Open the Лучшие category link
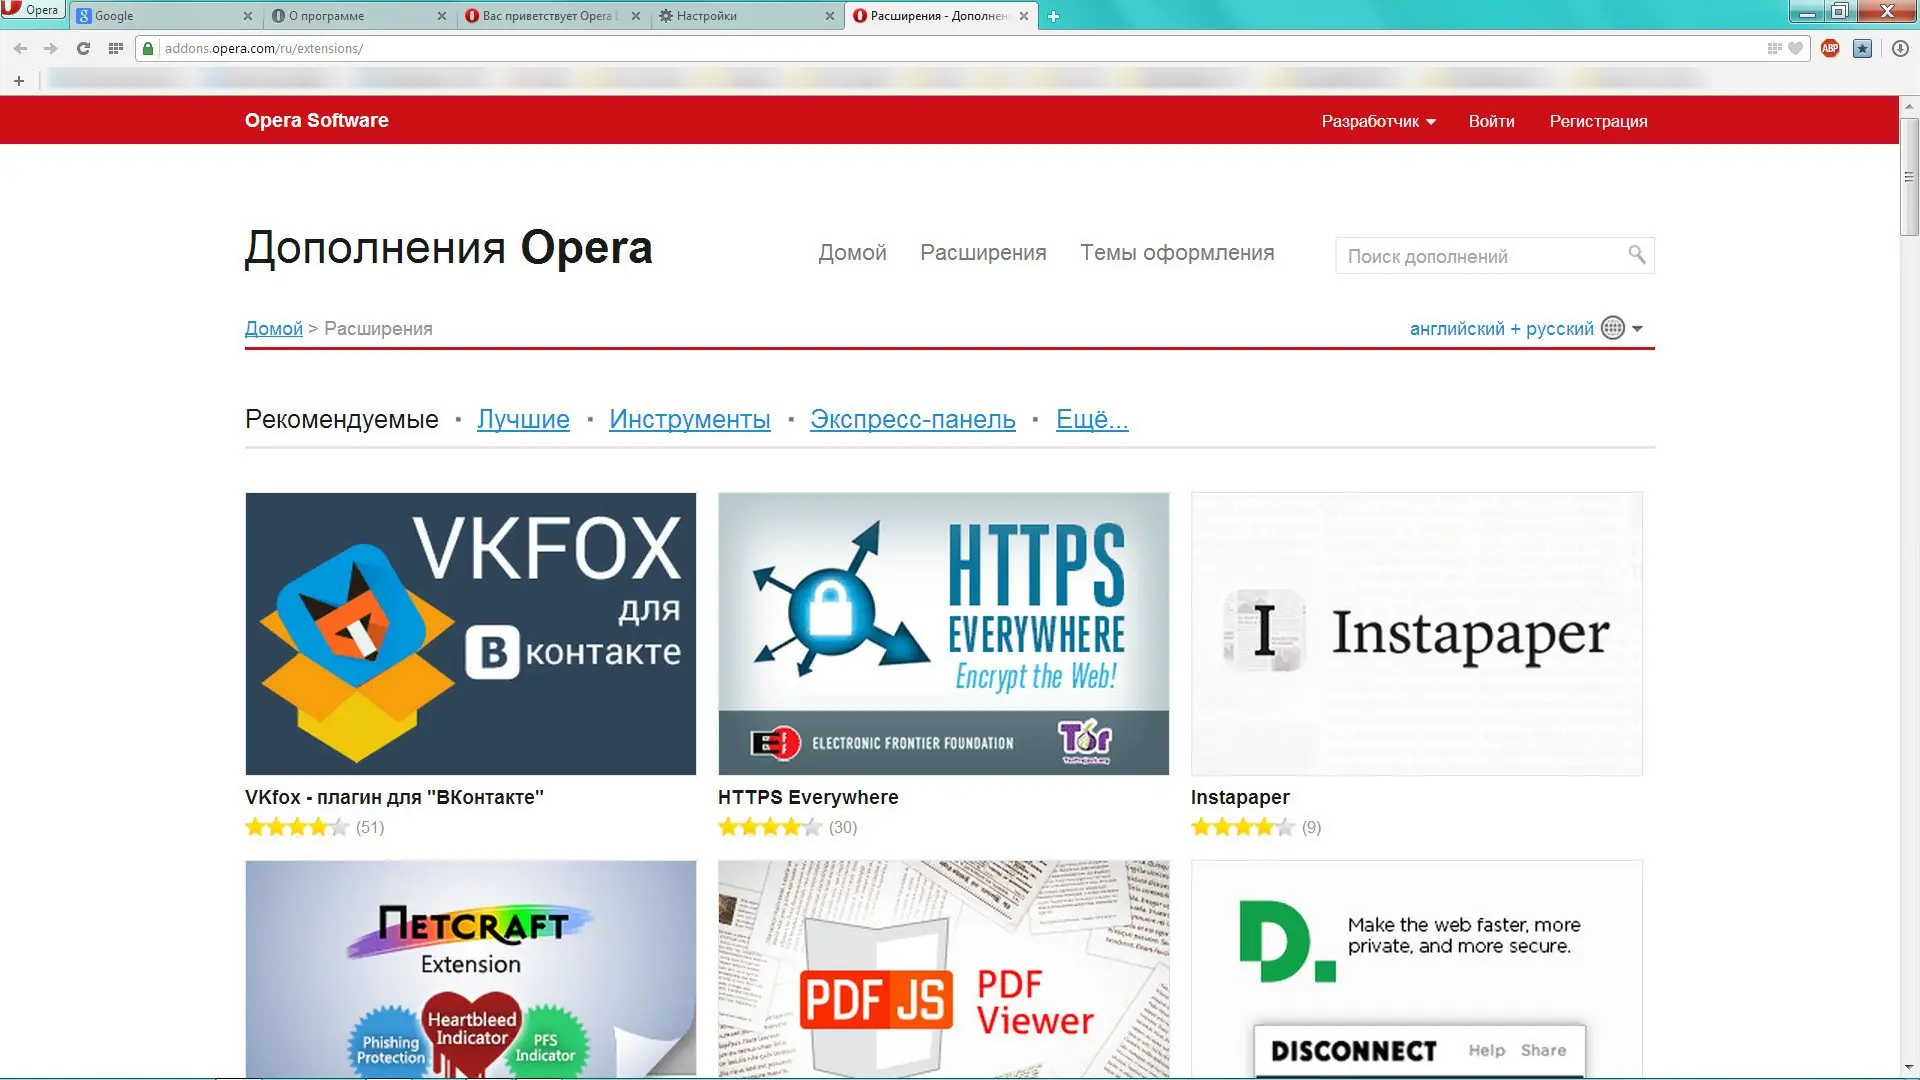This screenshot has height=1080, width=1920. (x=523, y=419)
